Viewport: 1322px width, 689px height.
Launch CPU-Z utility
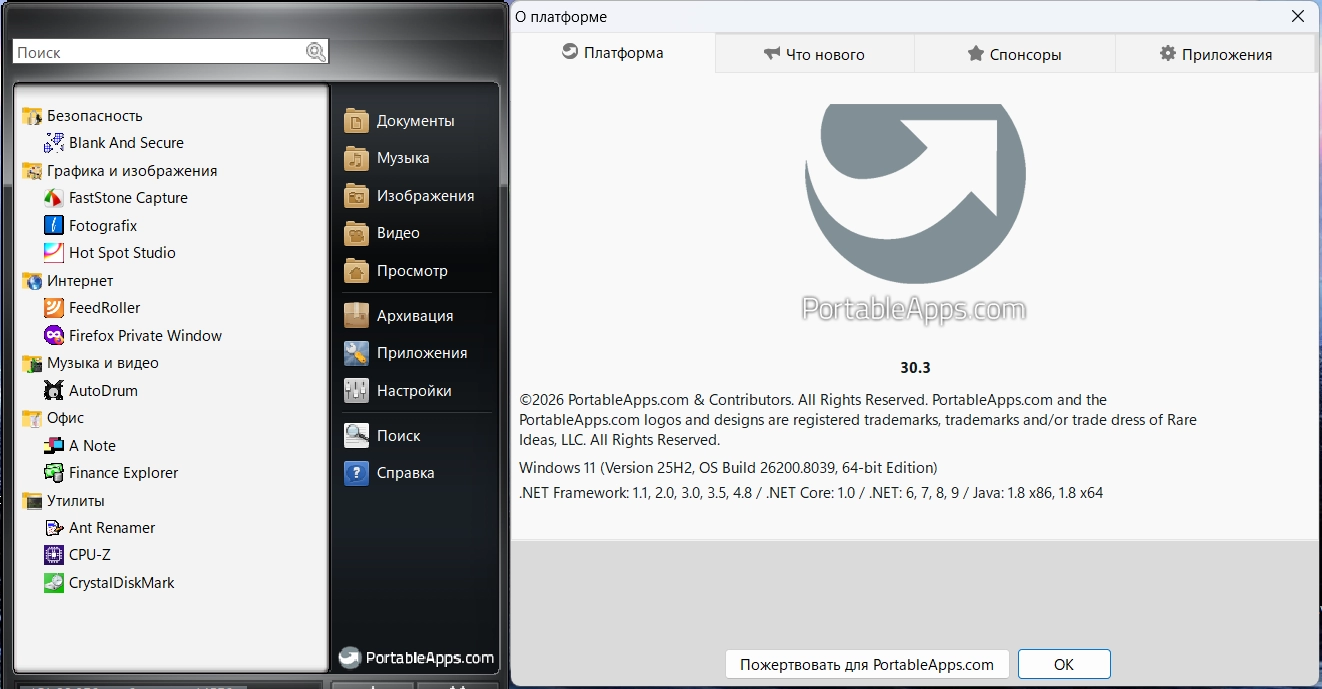click(x=77, y=555)
